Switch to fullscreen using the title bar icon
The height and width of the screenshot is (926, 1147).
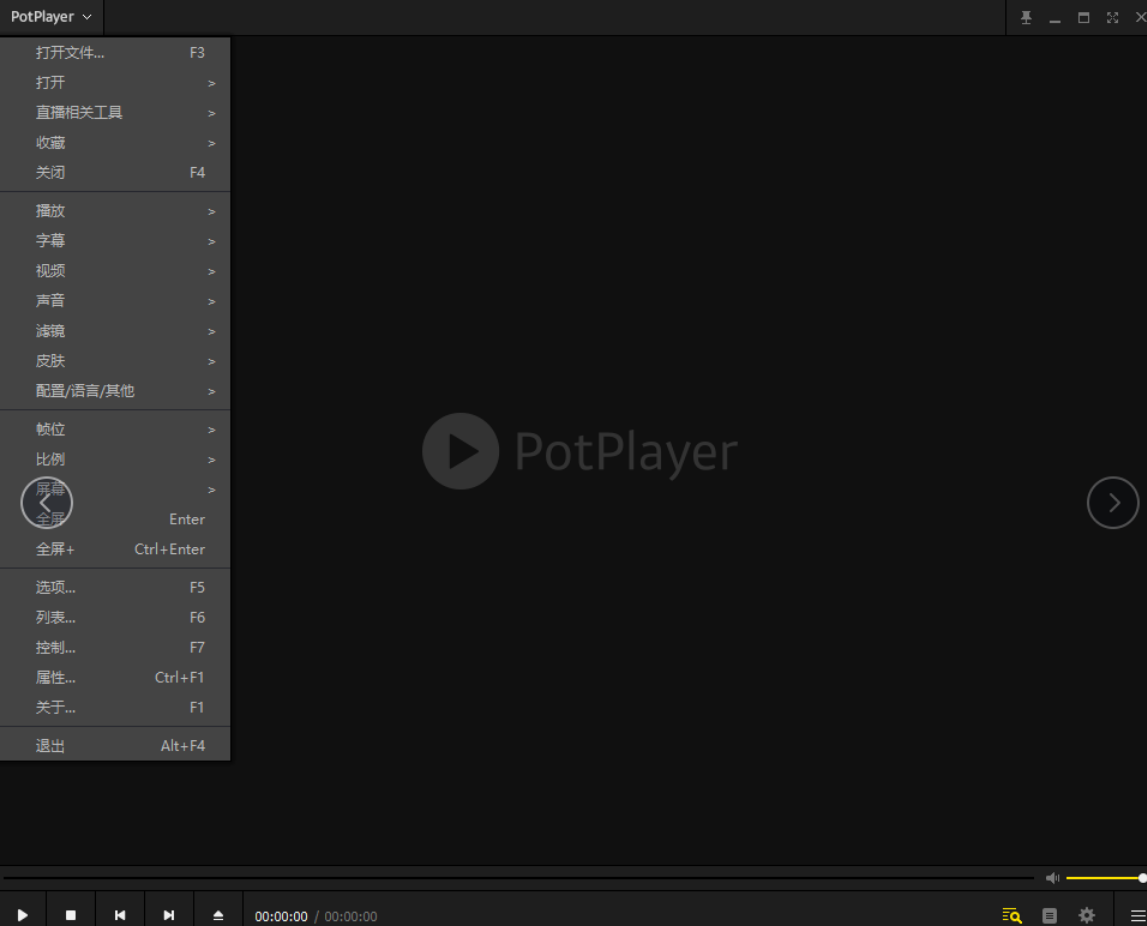(x=1113, y=18)
